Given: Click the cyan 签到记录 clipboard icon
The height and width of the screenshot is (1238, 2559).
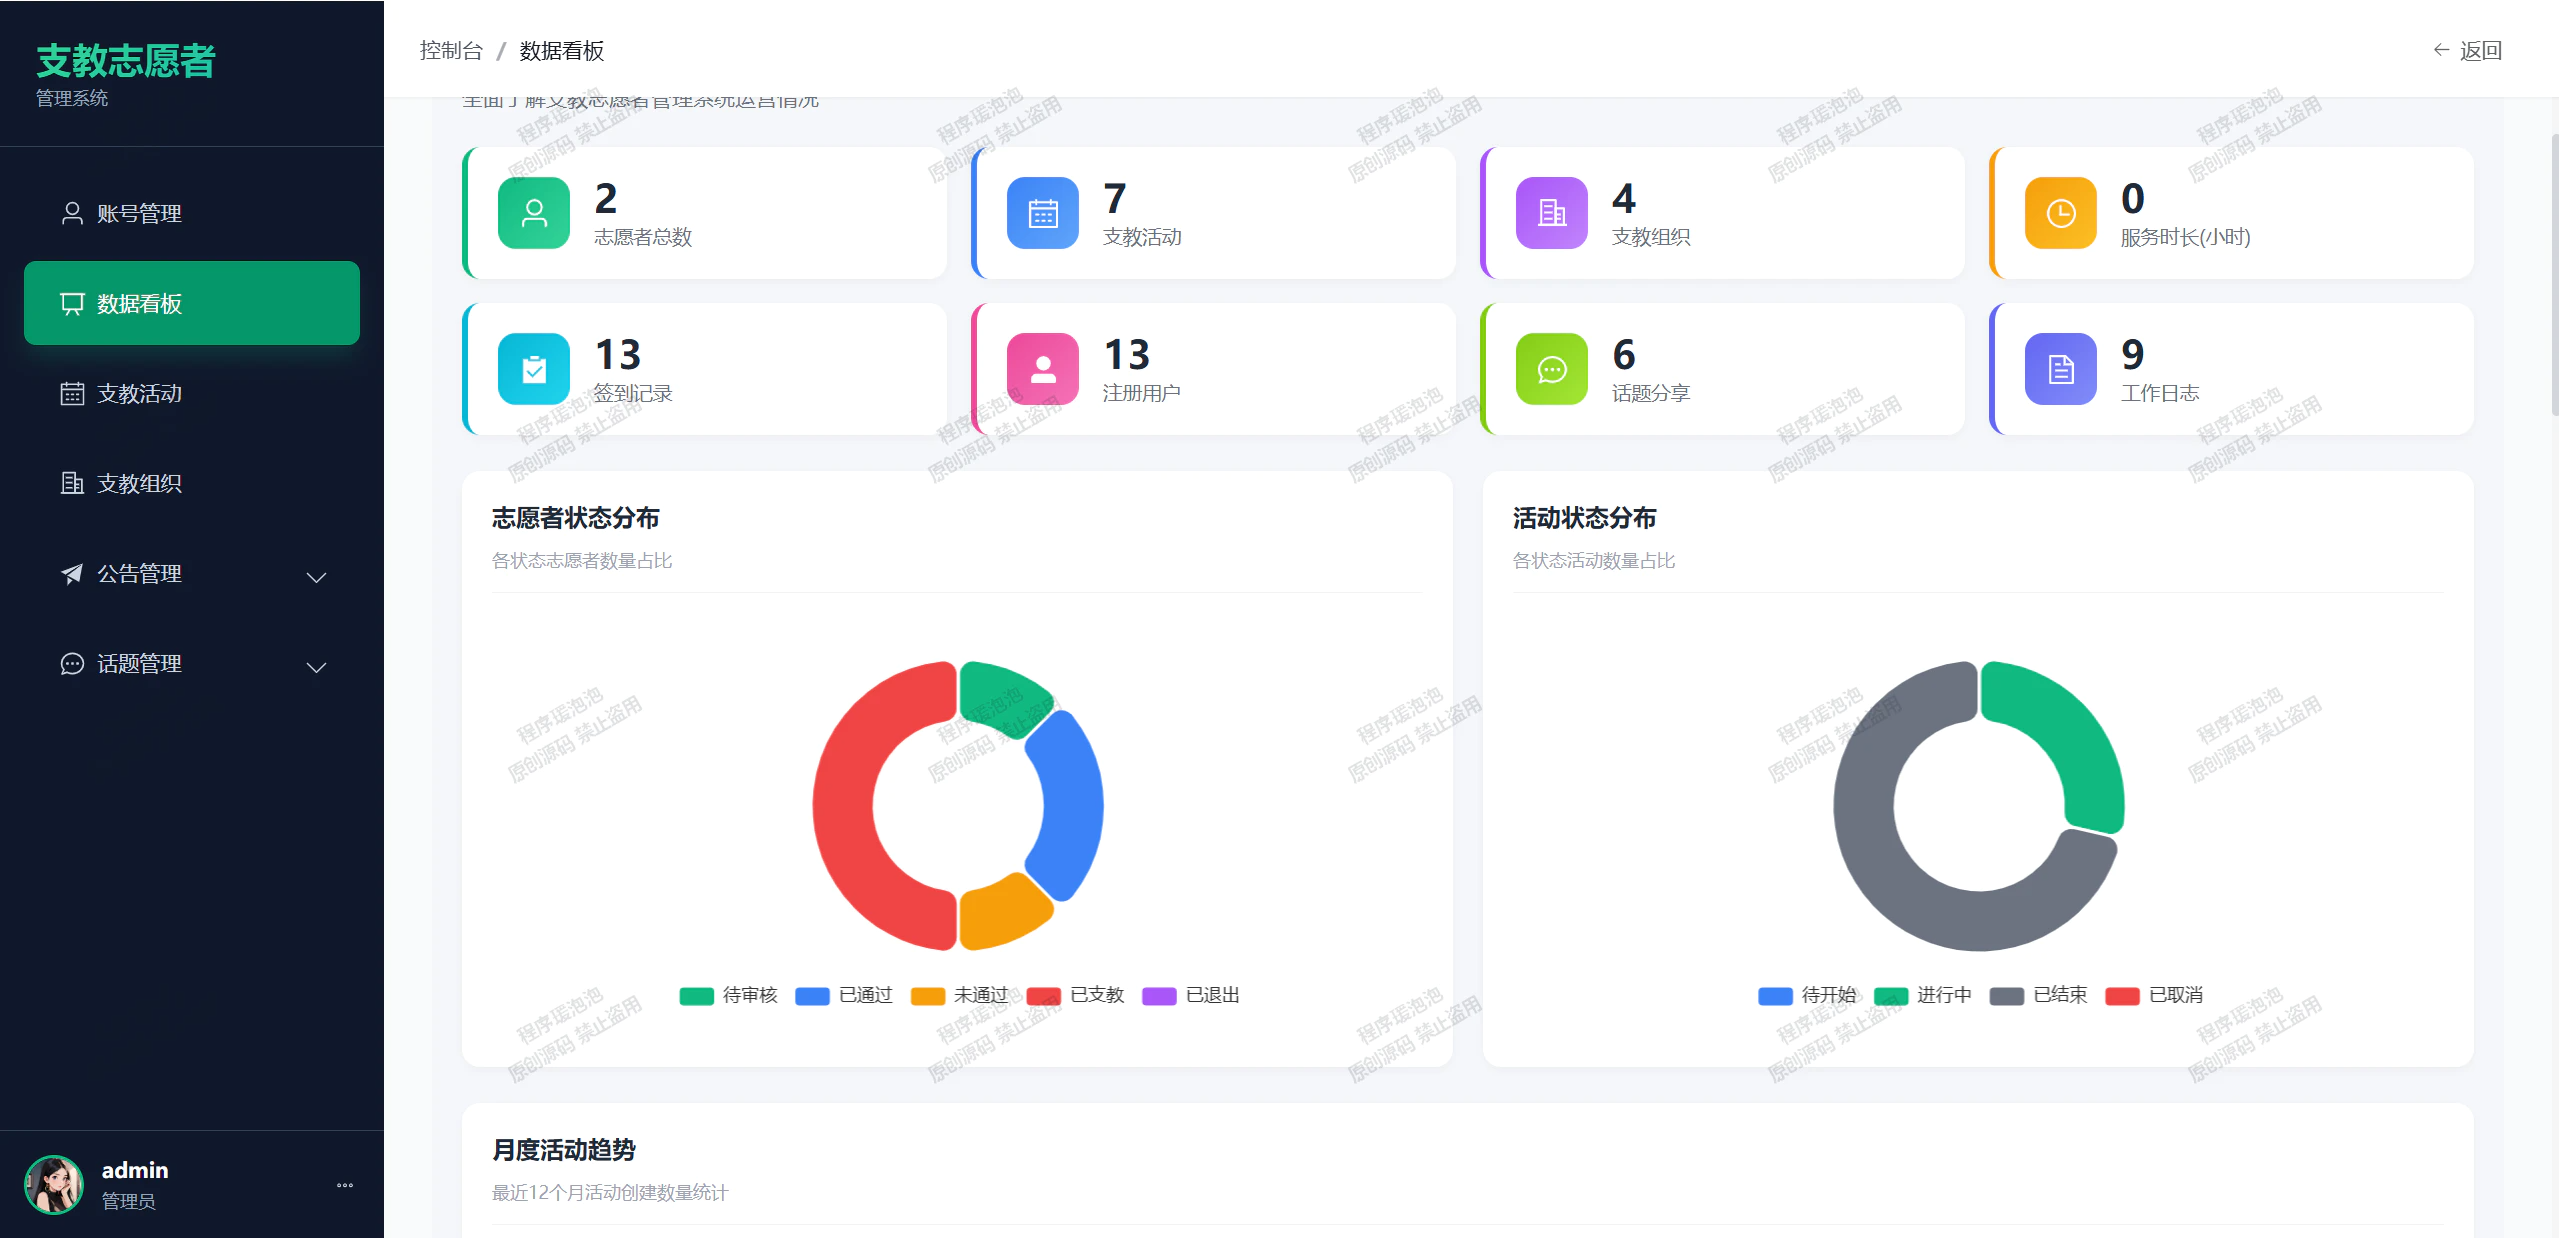Looking at the screenshot, I should (x=534, y=369).
